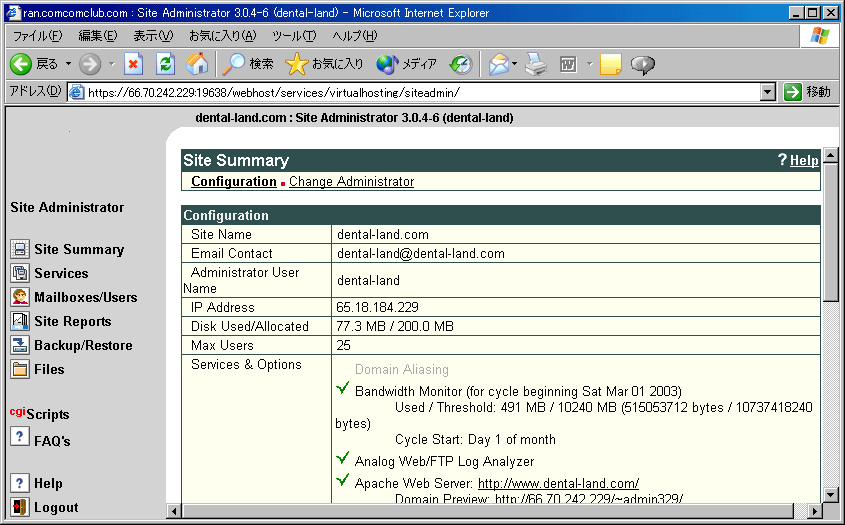This screenshot has height=525, width=845.
Task: Click the Messenger speech bubble icon
Action: (642, 65)
